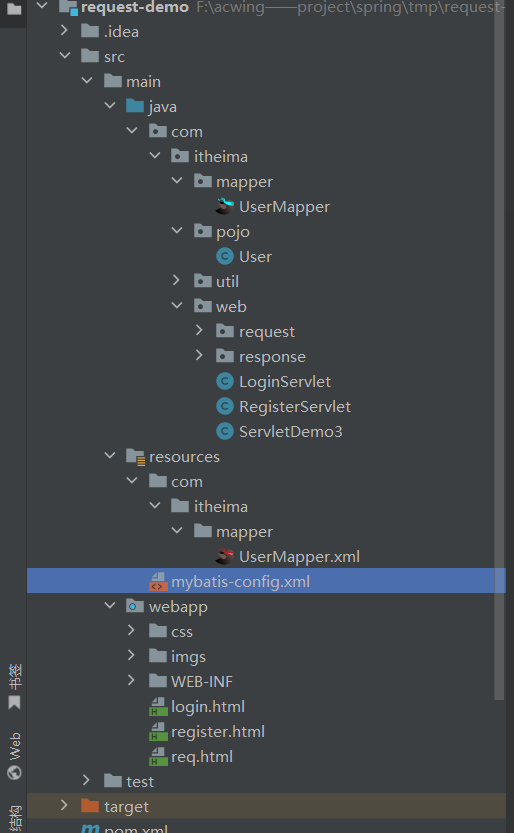The height and width of the screenshot is (833, 514).
Task: Click the UserMapper.xml MyBatis file icon
Action: click(225, 556)
